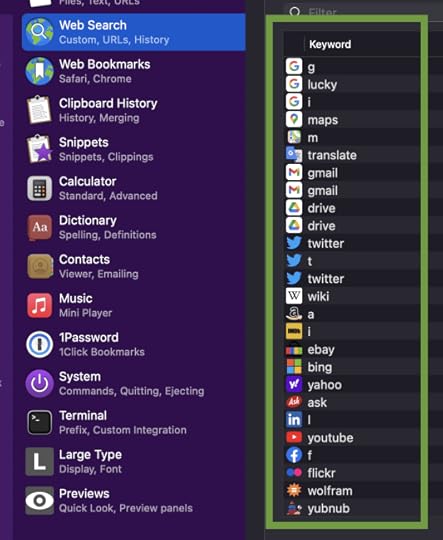Open the Web Bookmarks section
This screenshot has height=540, width=443.
(134, 71)
